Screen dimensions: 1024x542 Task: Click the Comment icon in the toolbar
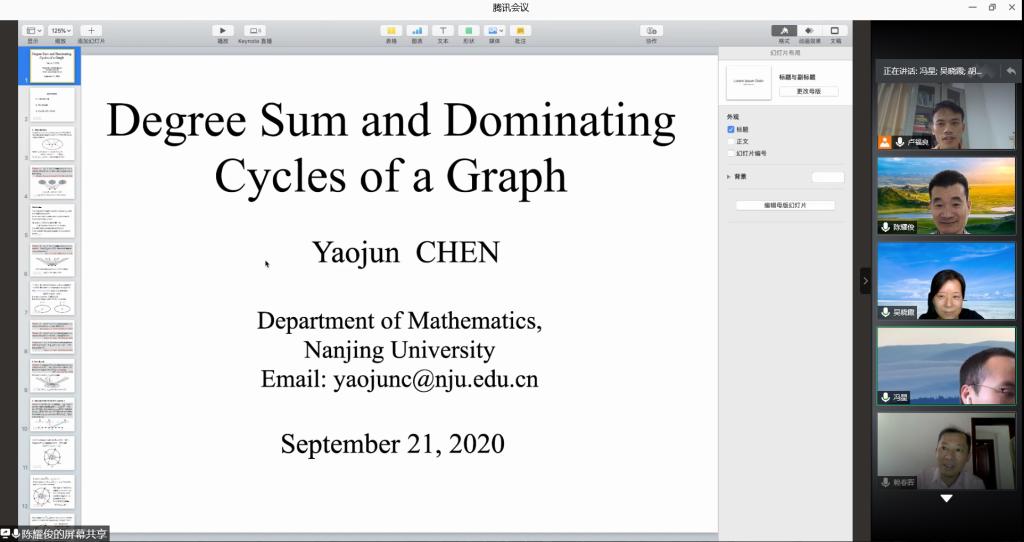pos(520,31)
